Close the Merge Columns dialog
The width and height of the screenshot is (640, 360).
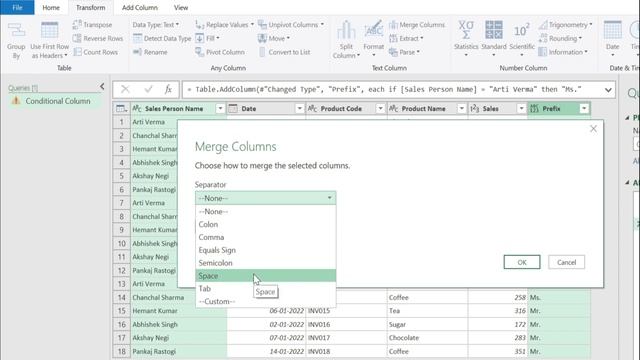coord(593,129)
